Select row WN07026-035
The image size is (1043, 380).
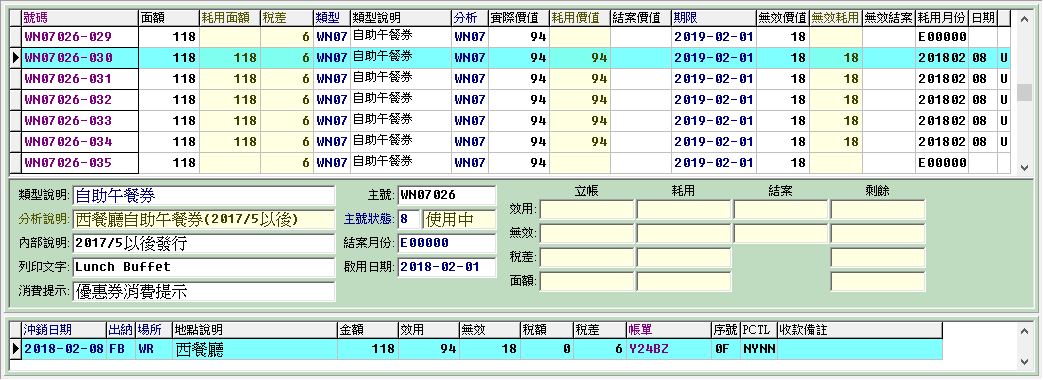(x=510, y=163)
